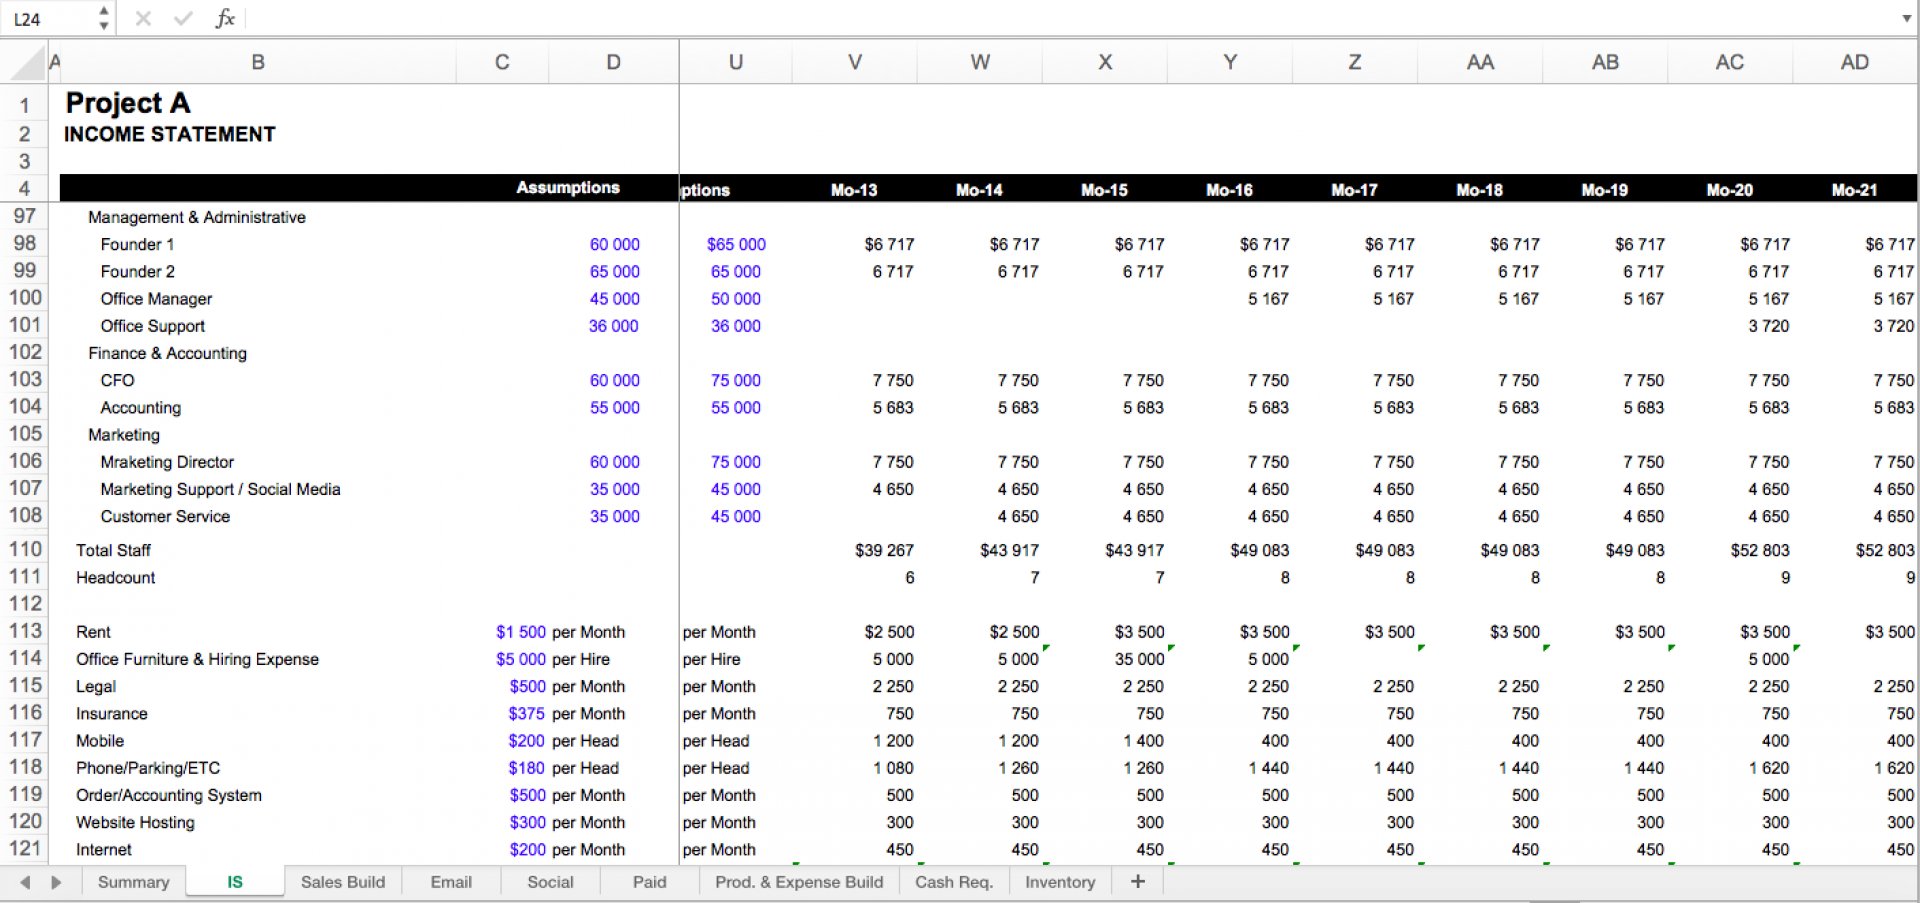Switch to the IS sheet tab
The height and width of the screenshot is (903, 1920).
[x=235, y=882]
